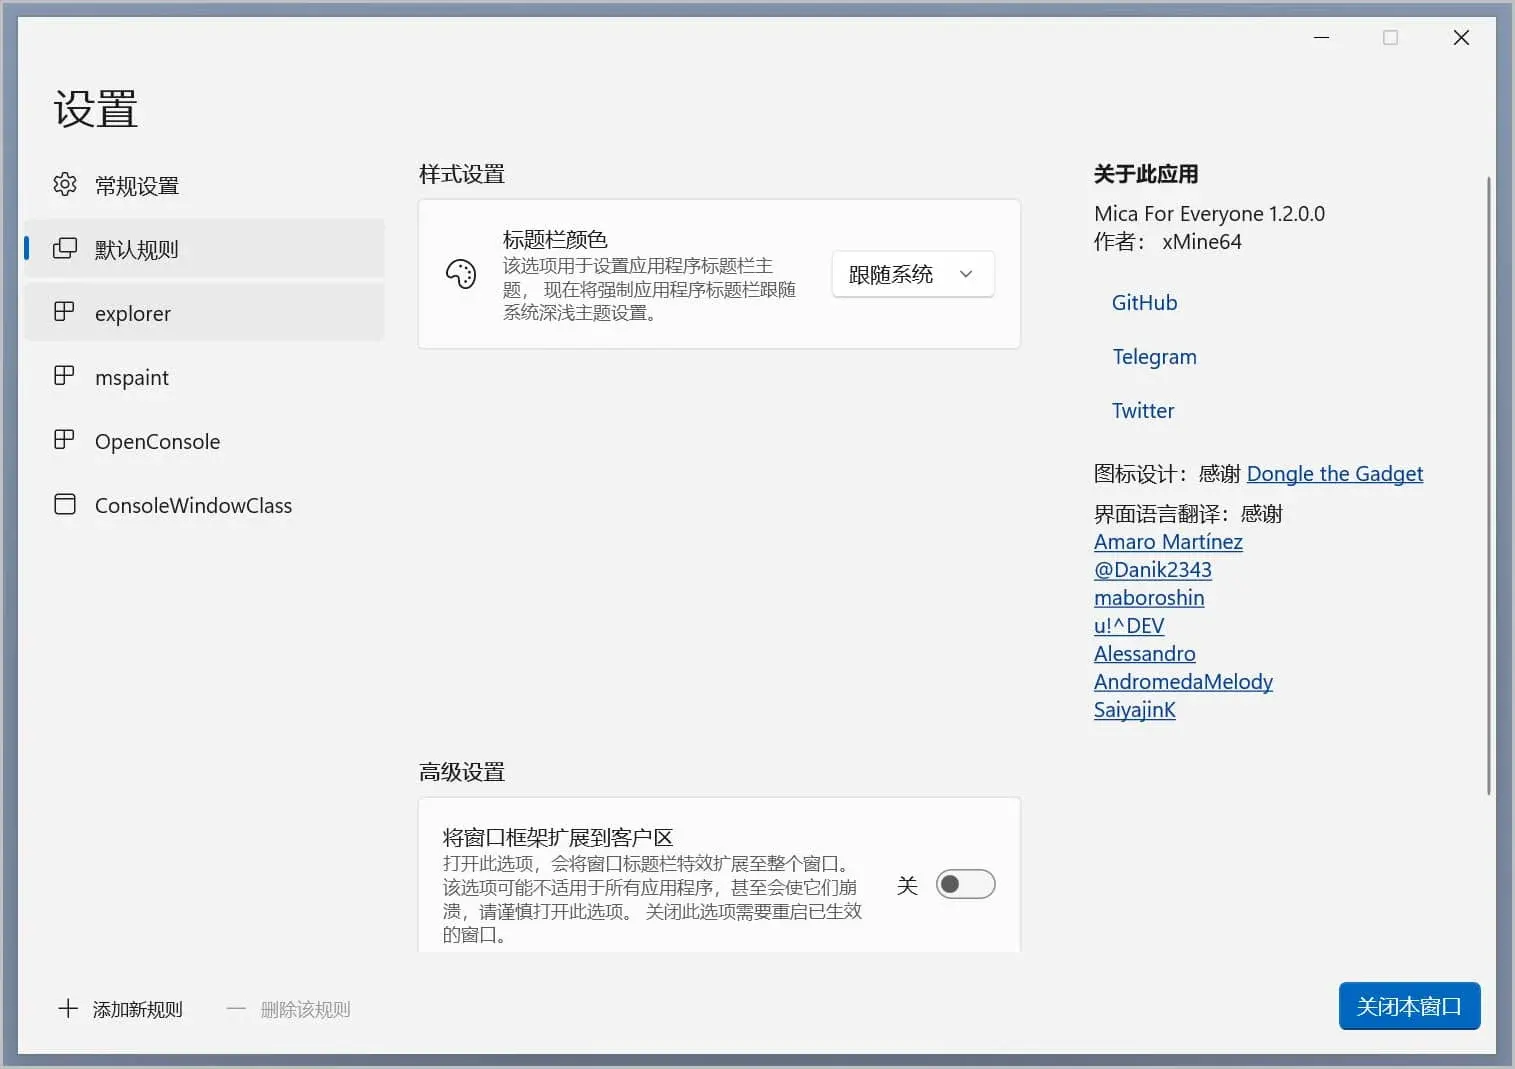Click the palette icon for 标题栏颜色

pyautogui.click(x=461, y=274)
